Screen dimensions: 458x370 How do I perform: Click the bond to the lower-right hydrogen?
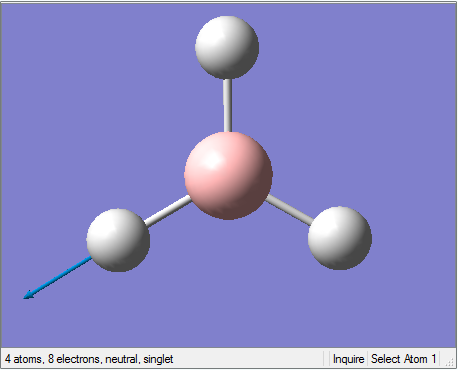coord(289,209)
